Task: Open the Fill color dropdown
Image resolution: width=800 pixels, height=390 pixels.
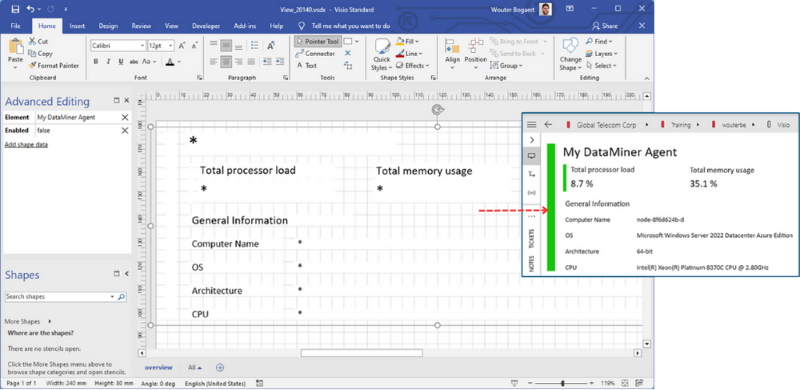Action: 407,41
